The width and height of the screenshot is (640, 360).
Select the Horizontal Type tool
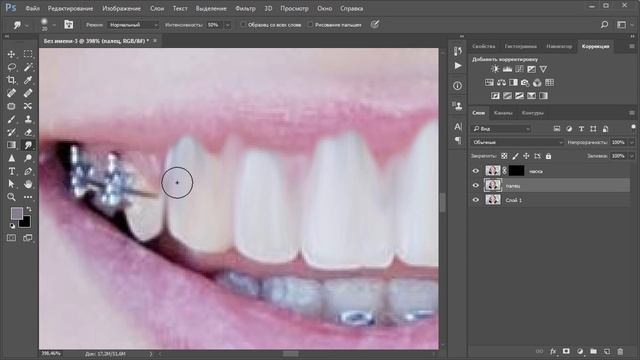(11, 171)
